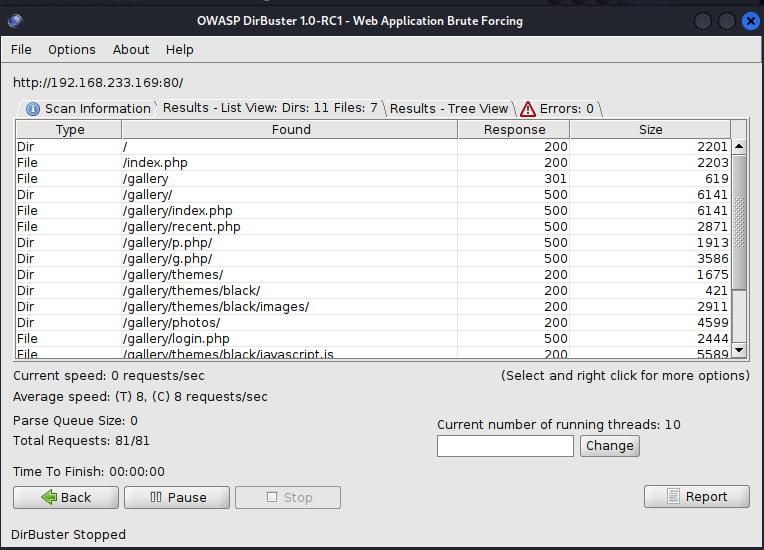
Task: Switch to Scan Information tab
Action: [88, 108]
